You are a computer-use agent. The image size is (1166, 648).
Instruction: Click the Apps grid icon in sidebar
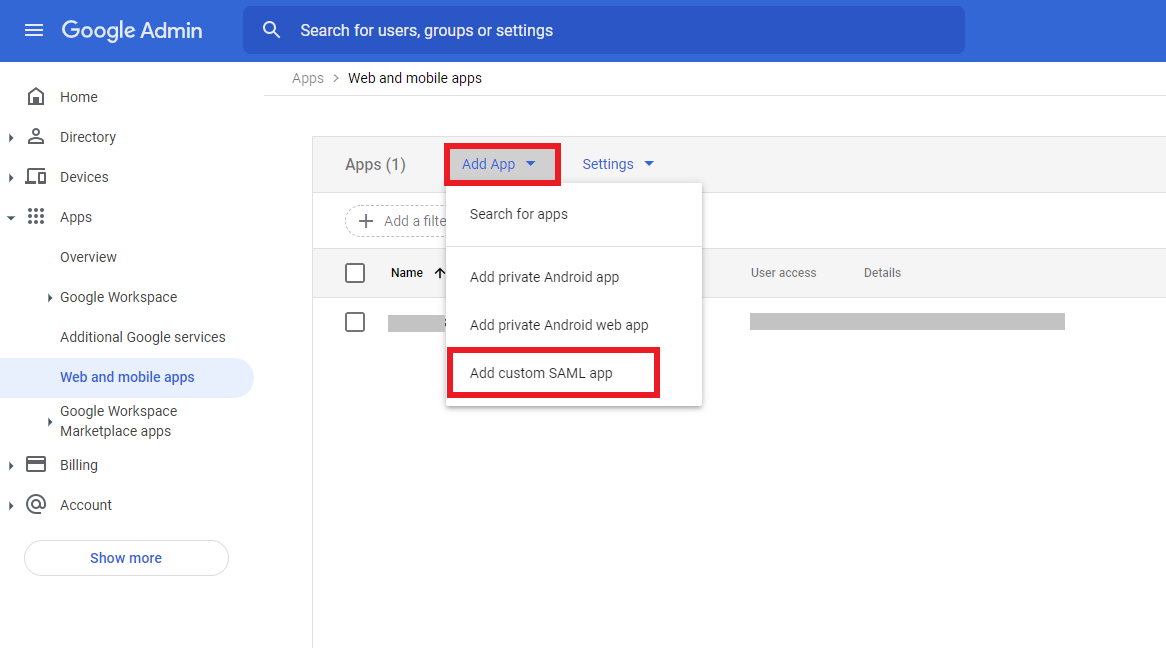[38, 217]
